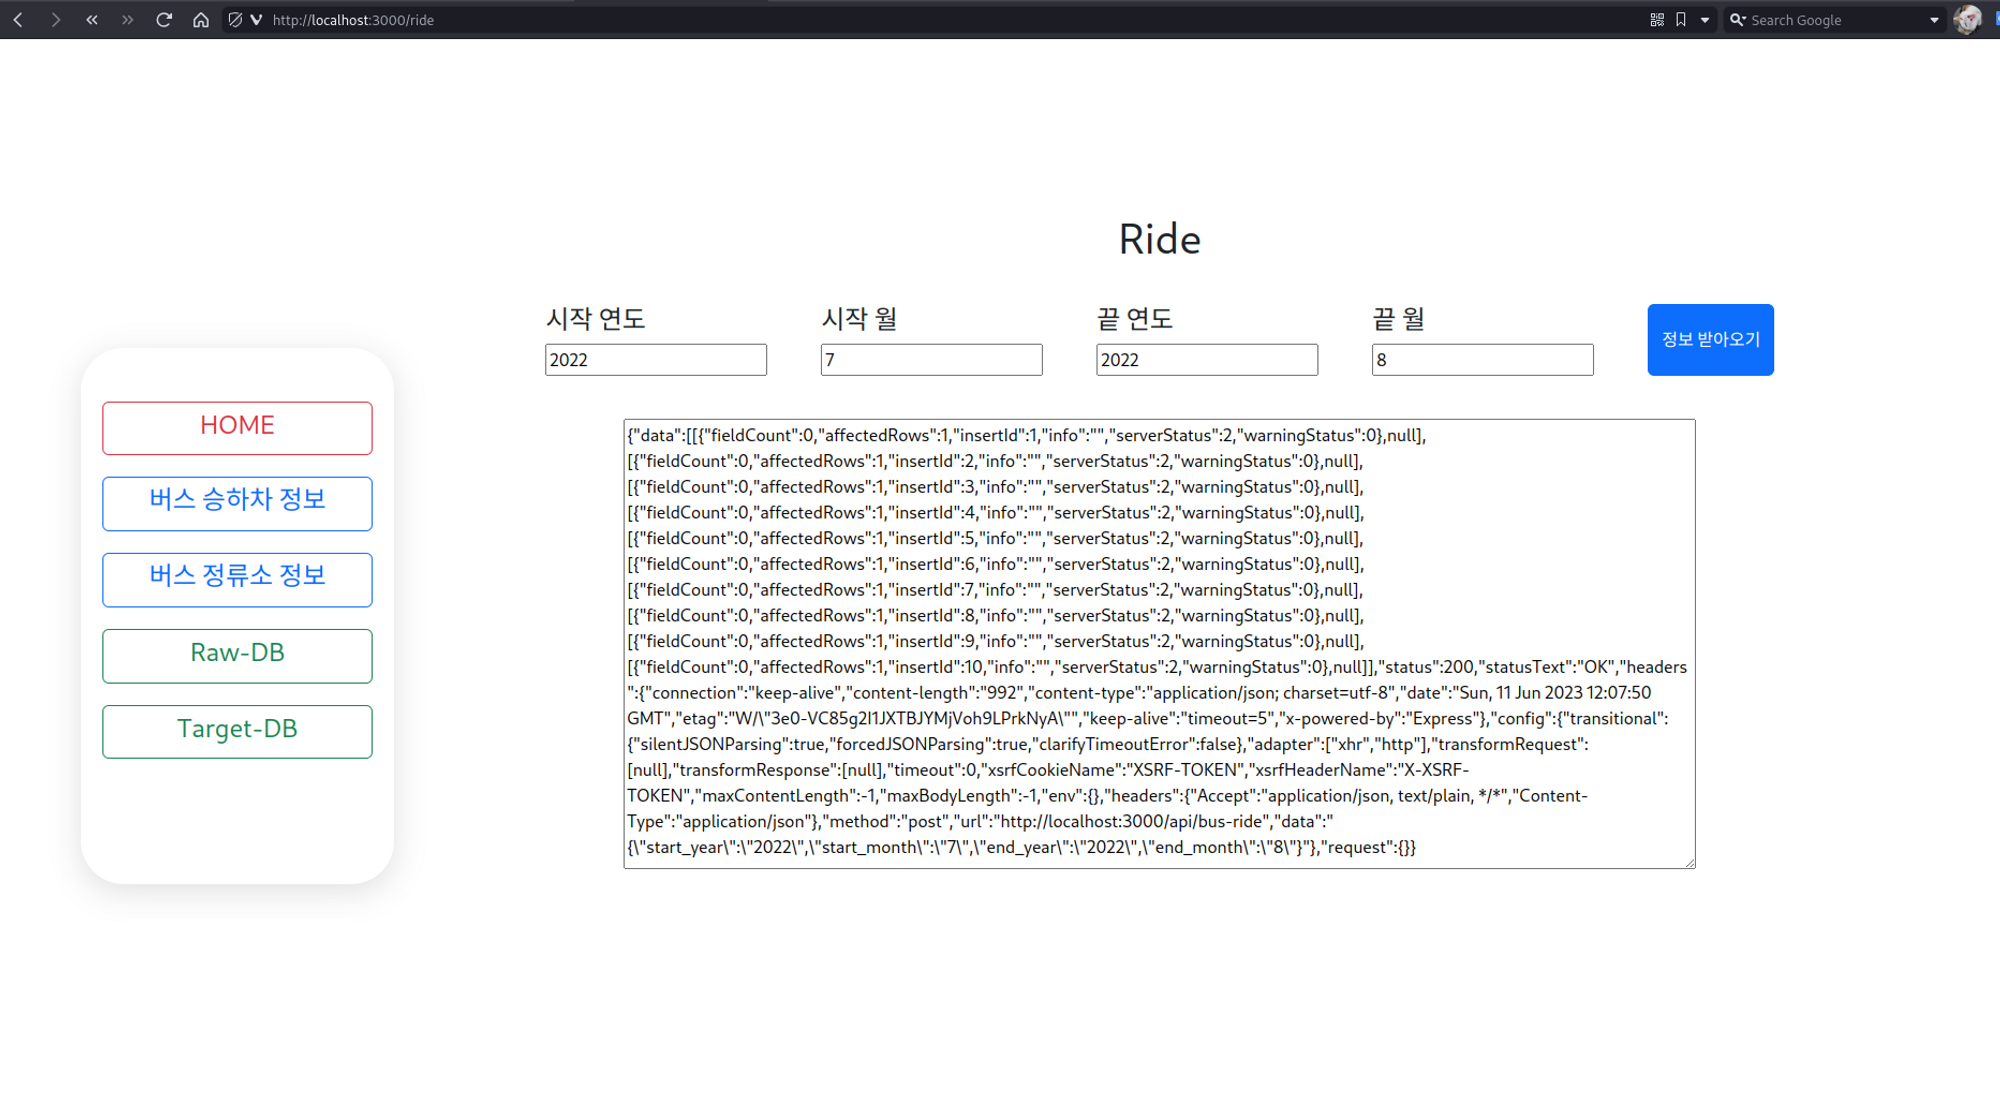
Task: Open the 버스 승하차 정보 menu item
Action: pyautogui.click(x=237, y=502)
